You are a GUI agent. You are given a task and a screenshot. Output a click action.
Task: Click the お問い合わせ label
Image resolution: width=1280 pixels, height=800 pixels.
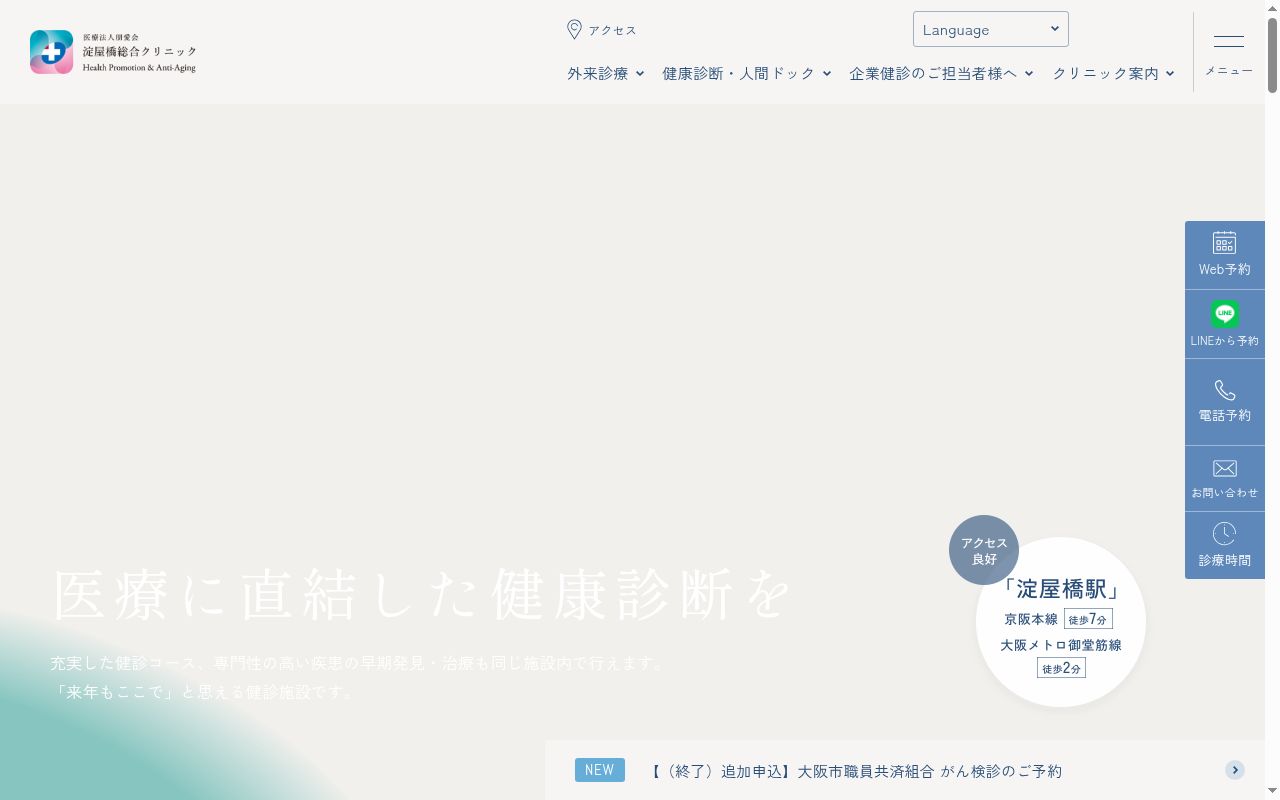pos(1225,492)
